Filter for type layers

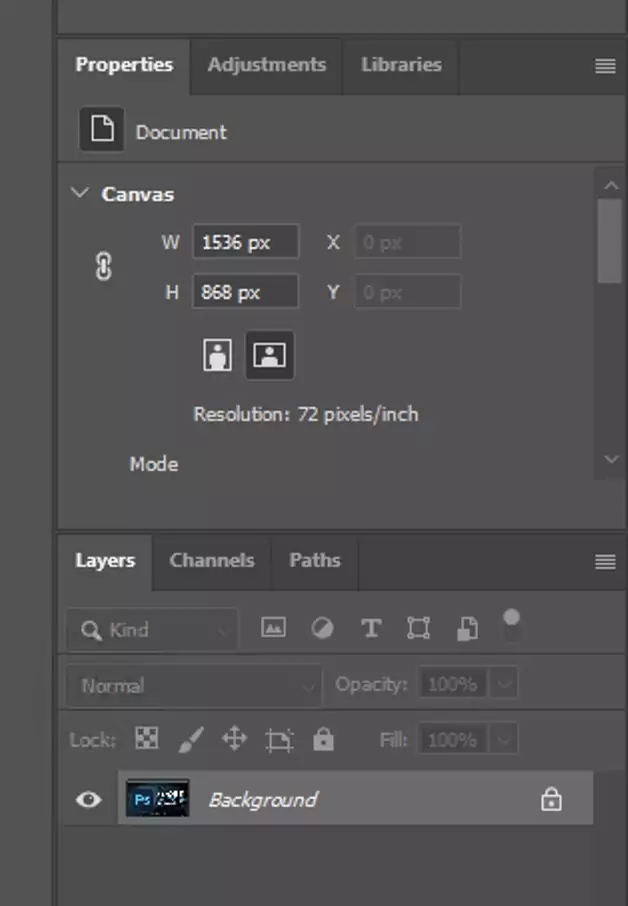click(371, 628)
